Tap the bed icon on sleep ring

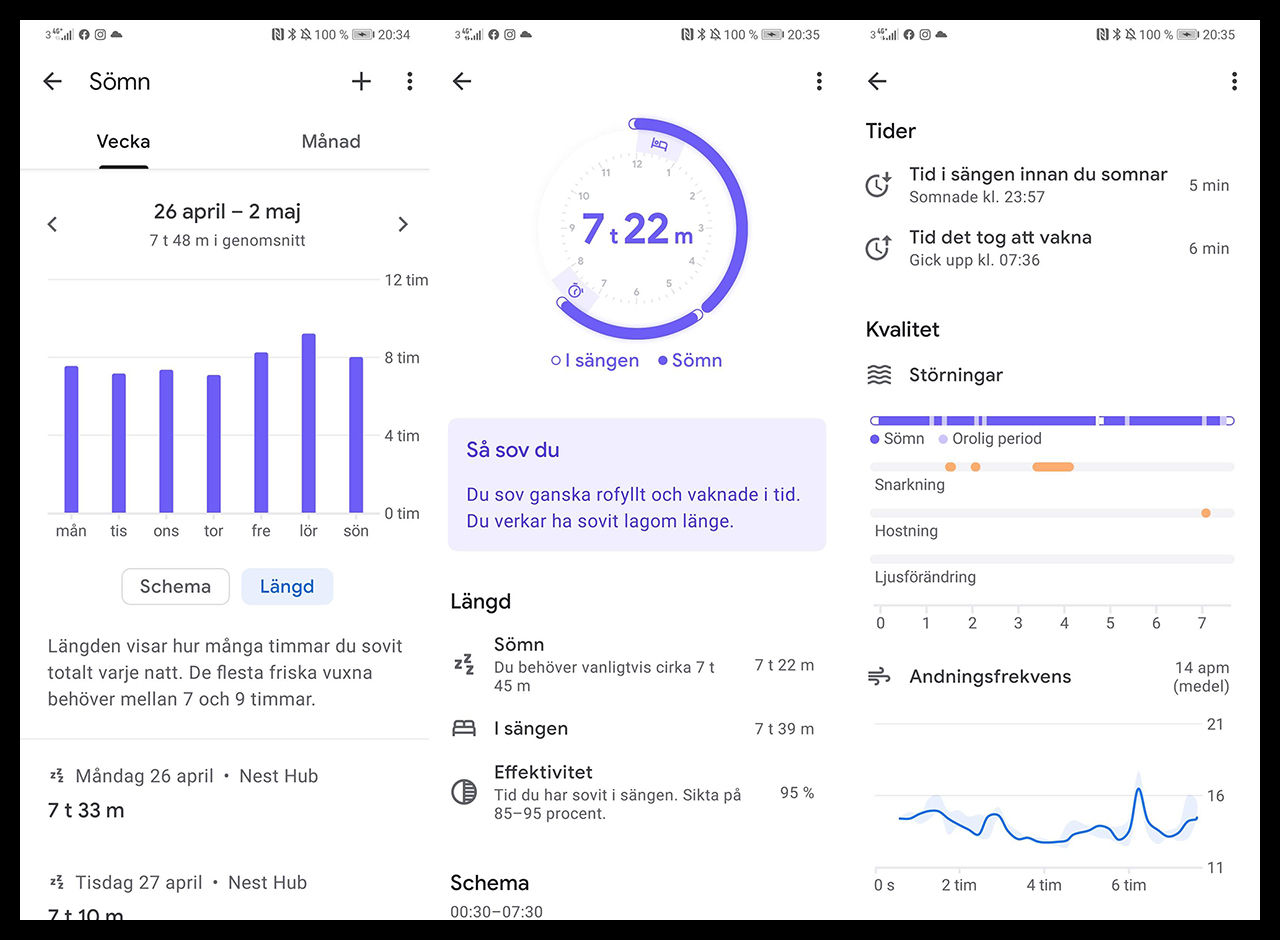[659, 145]
